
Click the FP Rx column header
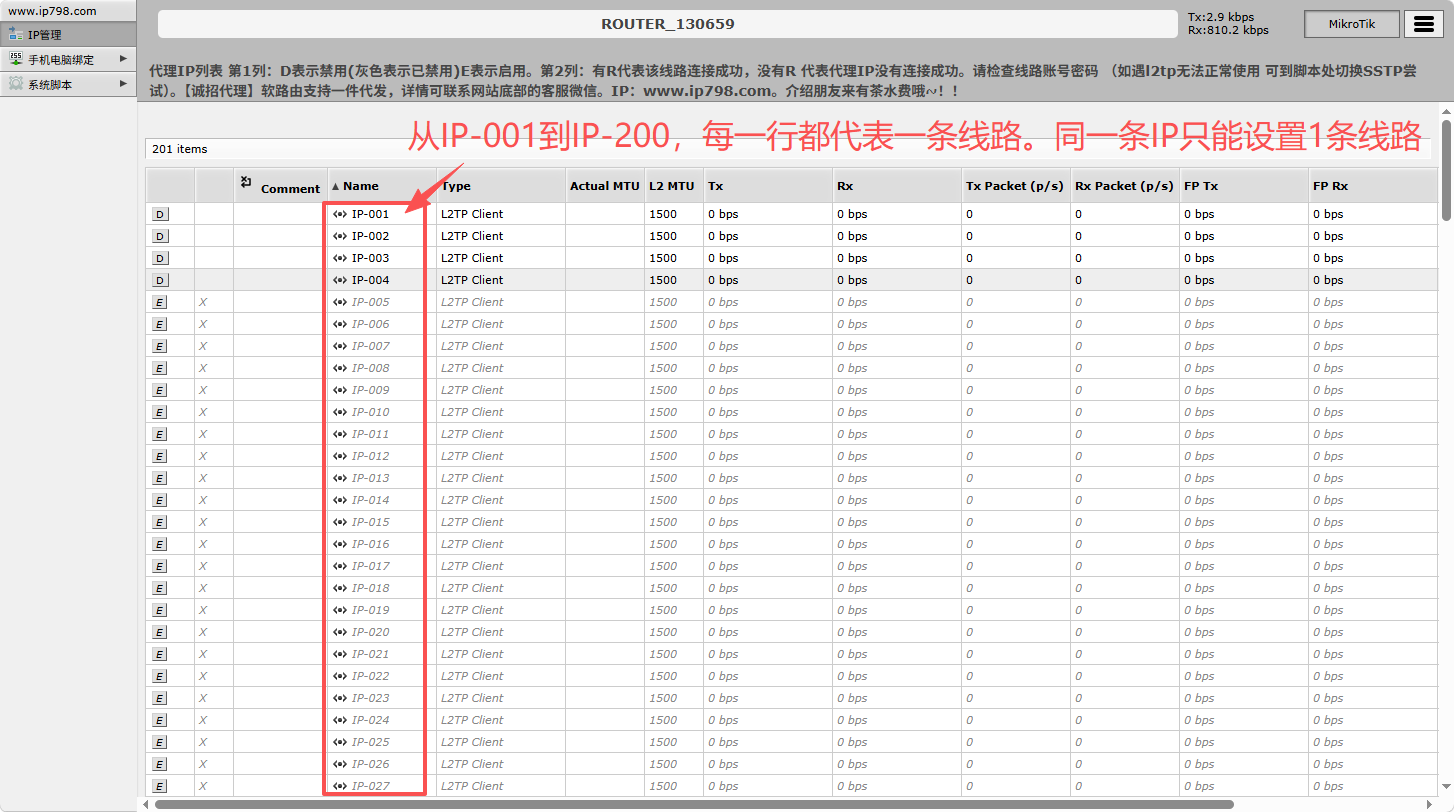coord(1372,186)
